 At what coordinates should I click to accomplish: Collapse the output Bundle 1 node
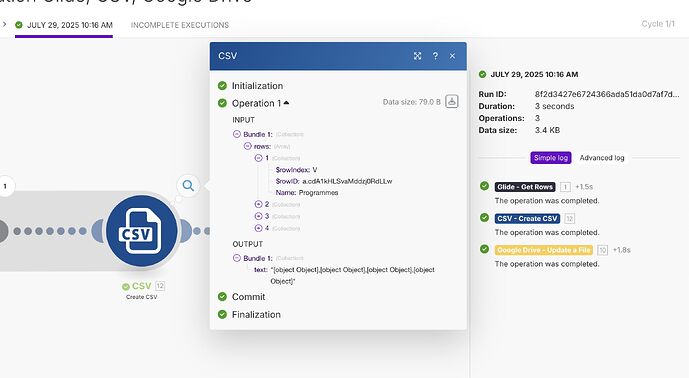pyautogui.click(x=237, y=258)
